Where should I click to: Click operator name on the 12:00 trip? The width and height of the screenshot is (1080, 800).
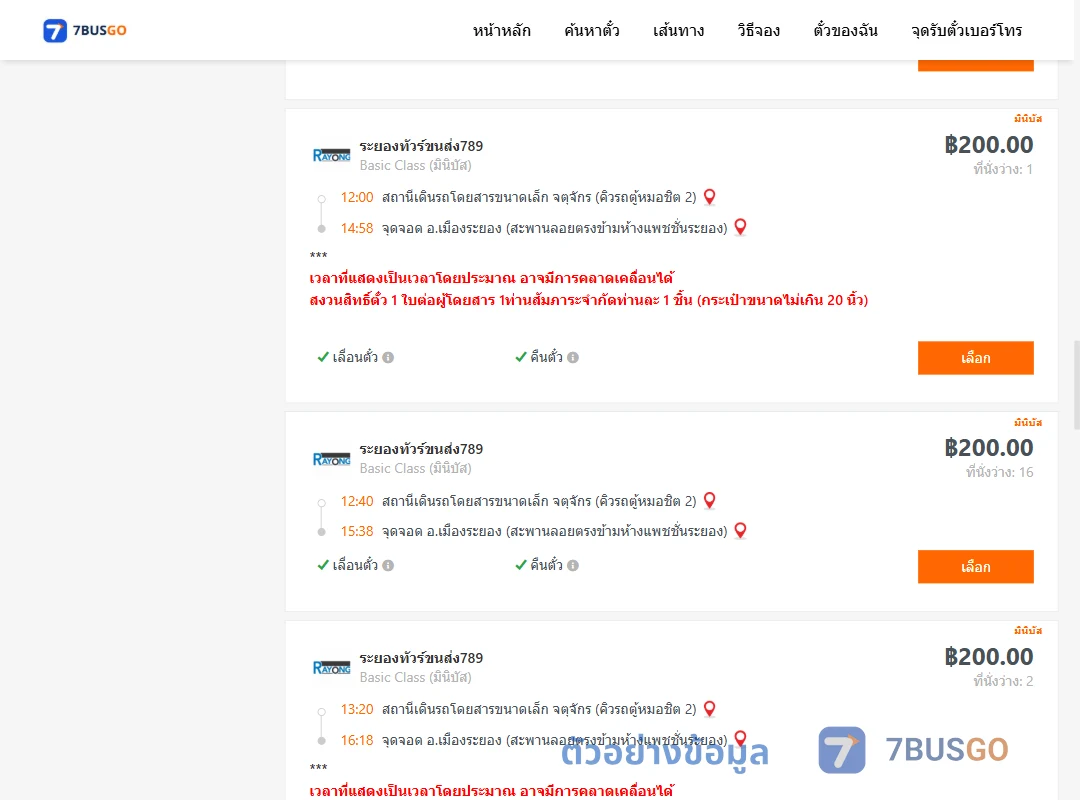point(421,146)
